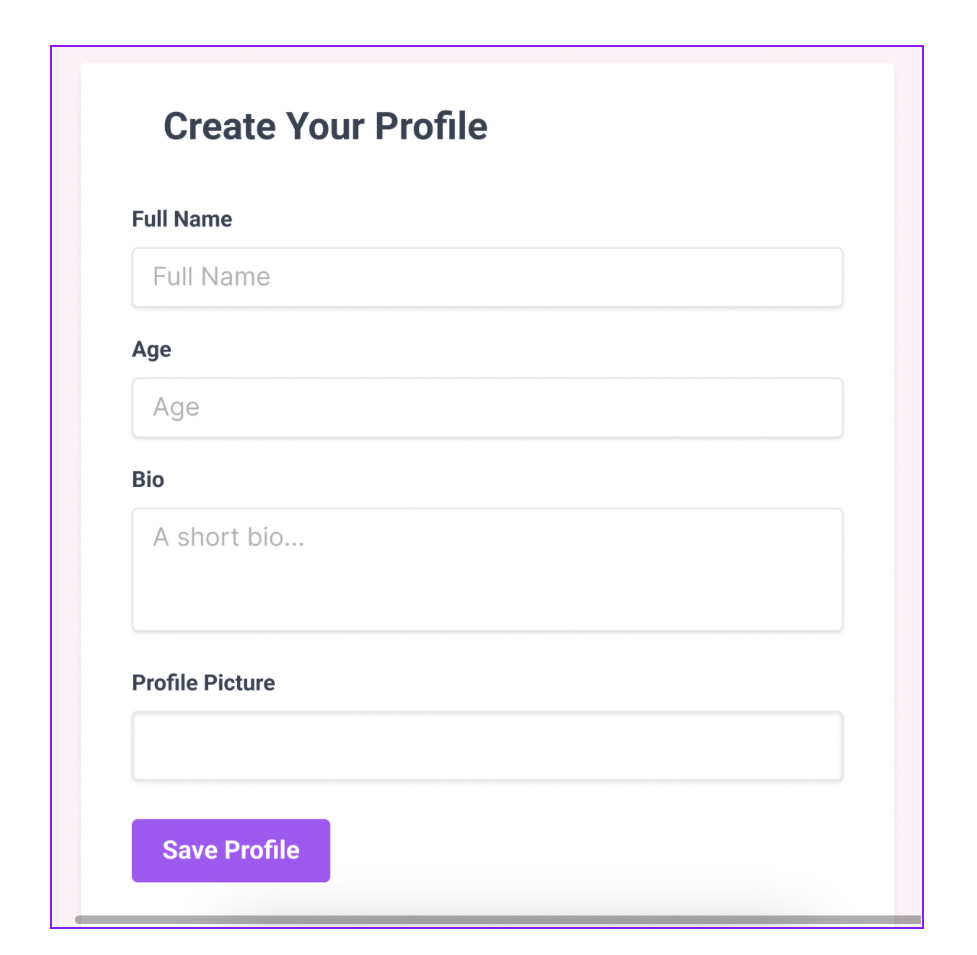Click the Profile Picture label
The height and width of the screenshot is (955, 977).
203,682
